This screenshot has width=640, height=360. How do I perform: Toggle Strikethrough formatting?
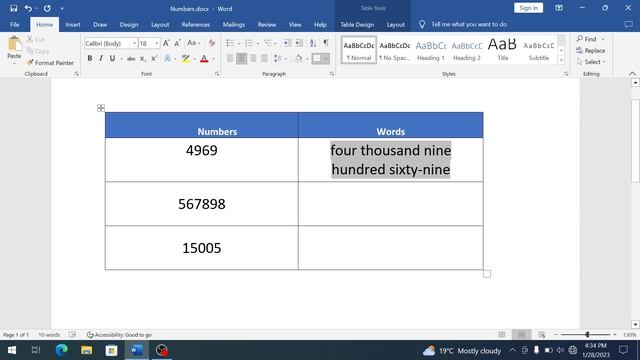pyautogui.click(x=131, y=59)
